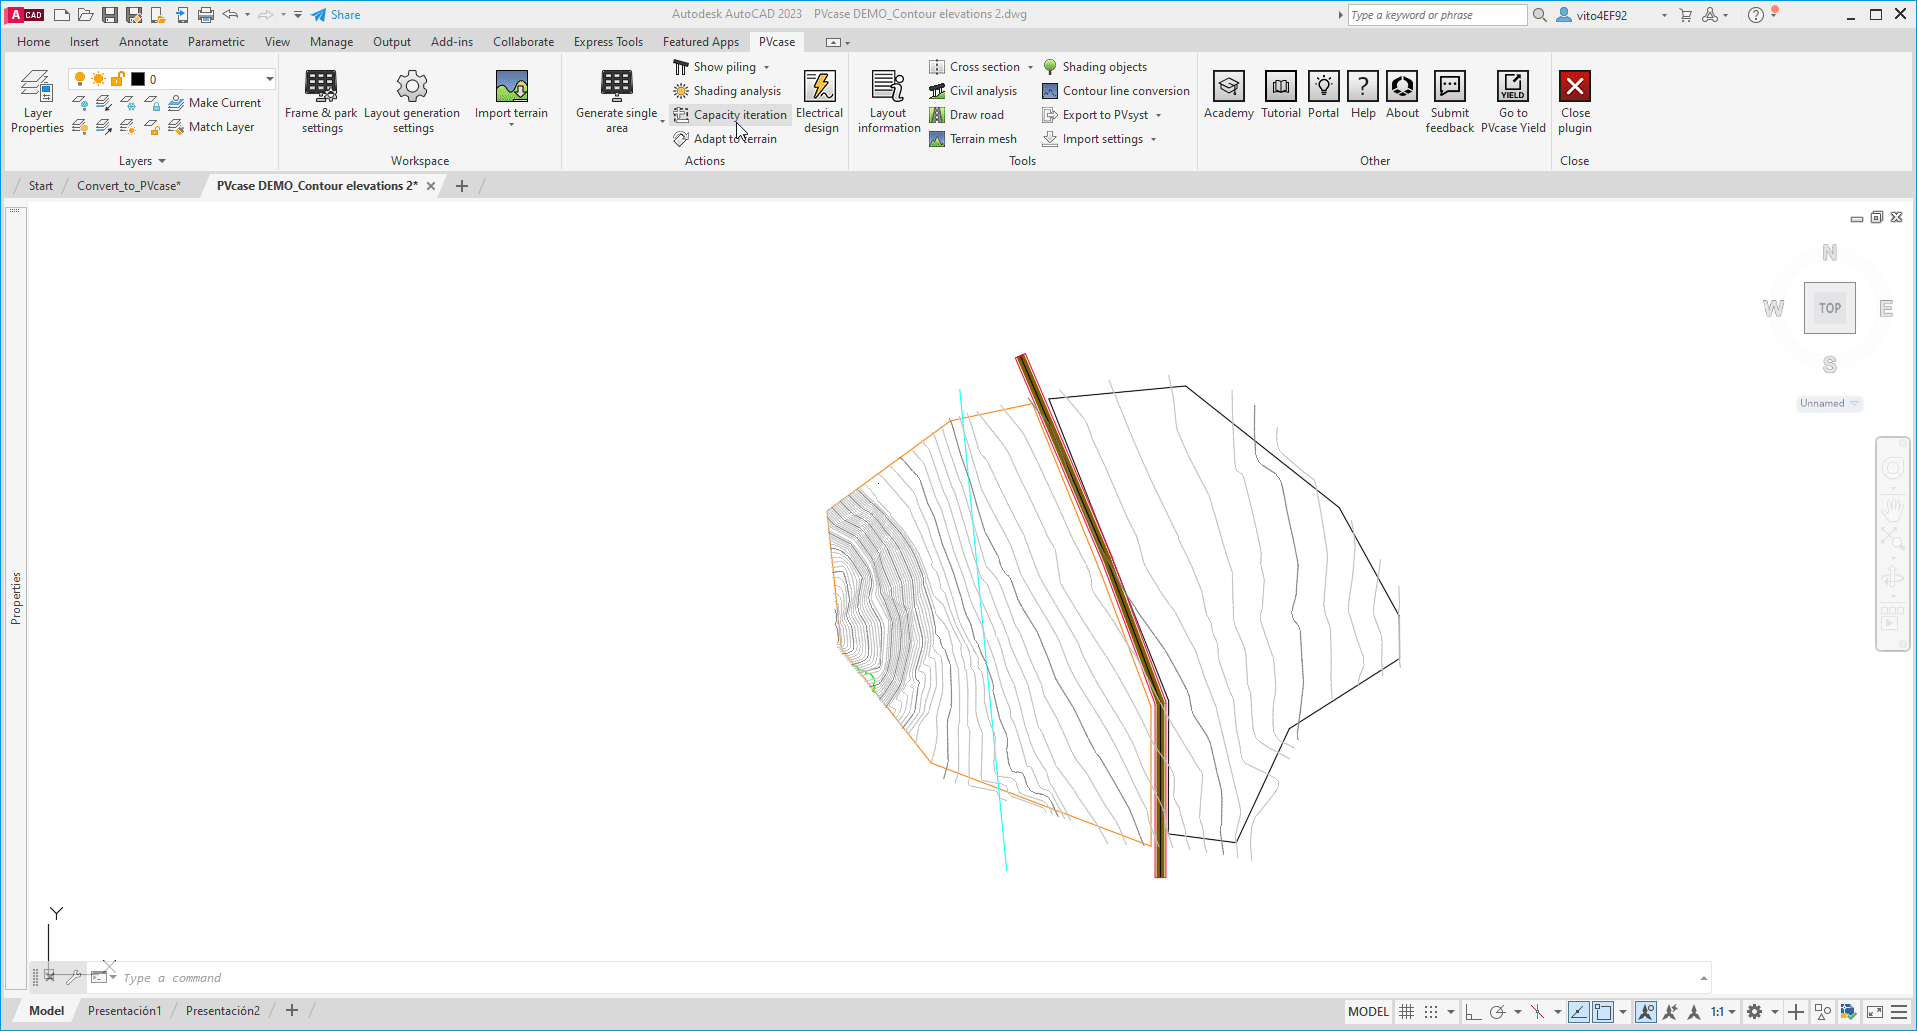The width and height of the screenshot is (1917, 1031).
Task: Toggle the layer lock padlock icon
Action: (x=118, y=79)
